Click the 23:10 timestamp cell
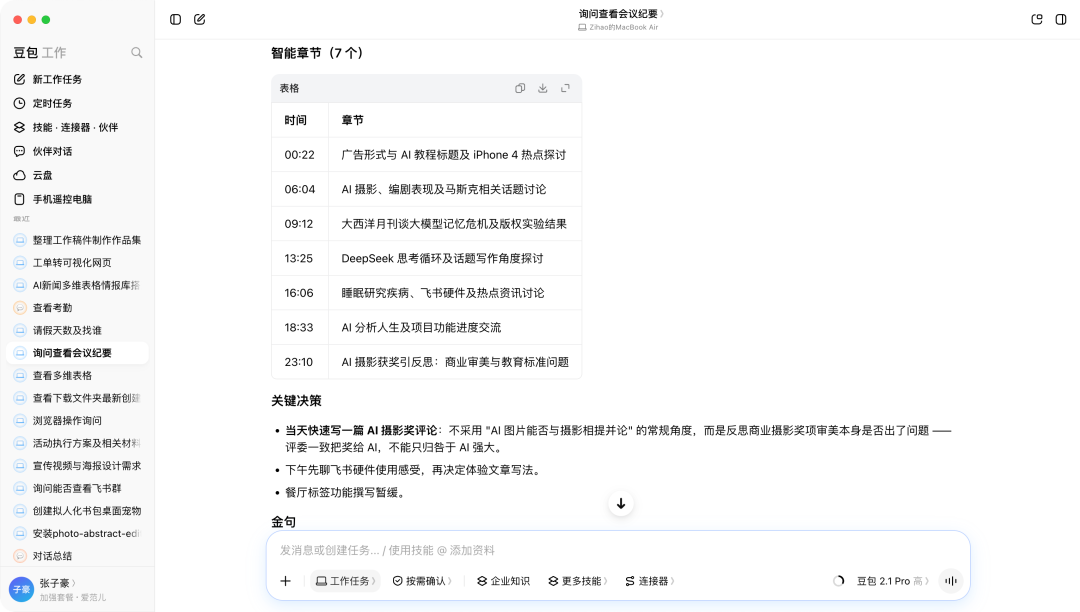Viewport: 1080px width, 612px height. [299, 362]
